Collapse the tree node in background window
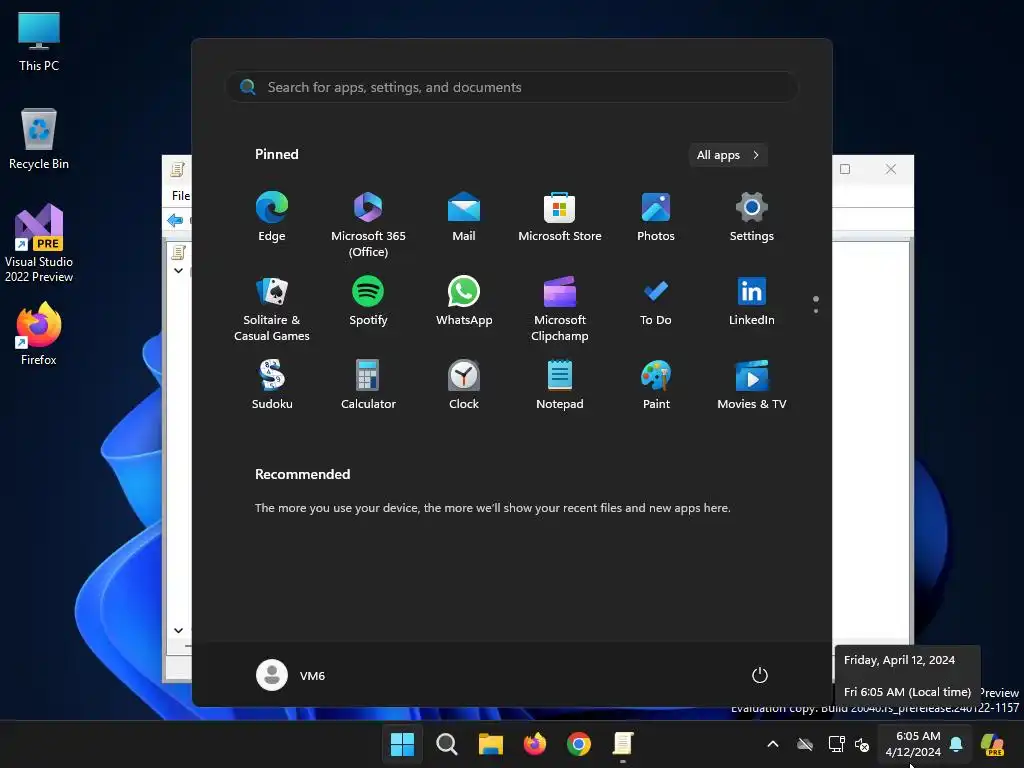This screenshot has height=768, width=1024. [x=178, y=270]
